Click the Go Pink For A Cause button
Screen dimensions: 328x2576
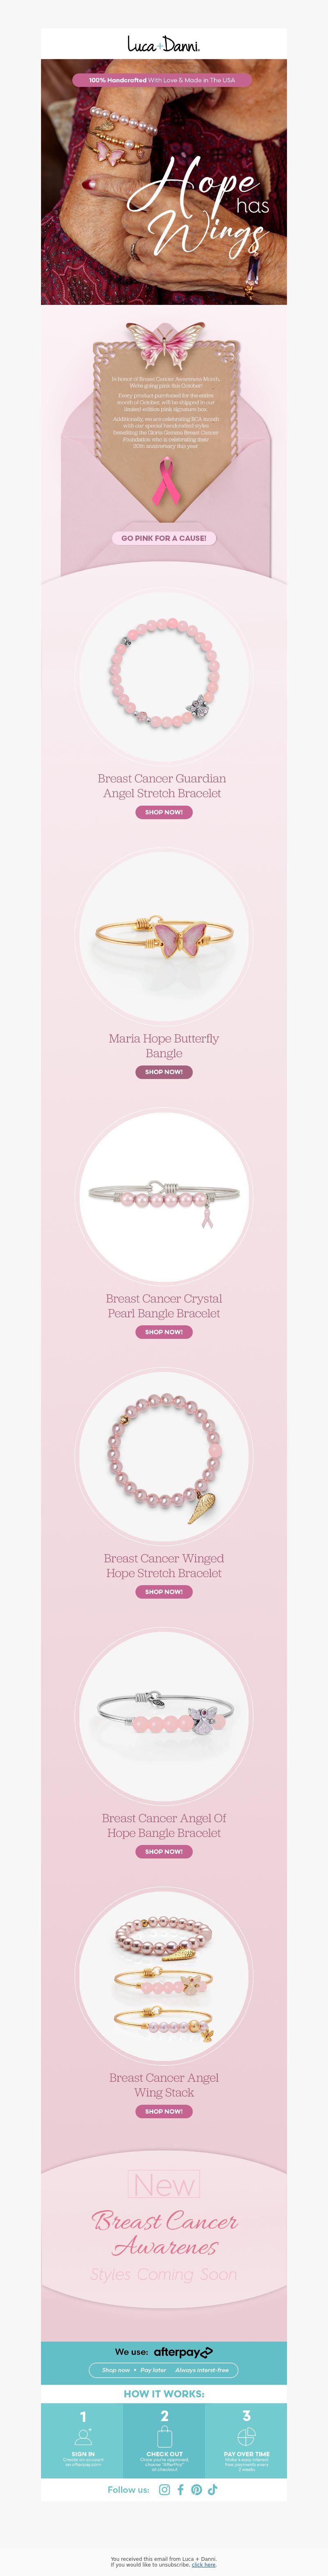[x=164, y=538]
